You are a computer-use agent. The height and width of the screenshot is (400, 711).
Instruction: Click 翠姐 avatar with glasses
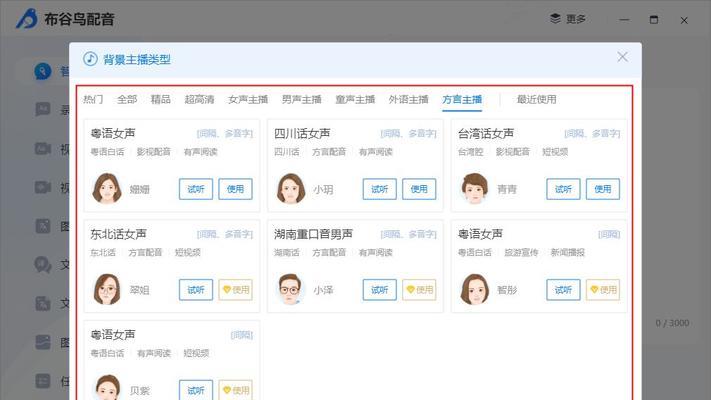pos(107,289)
